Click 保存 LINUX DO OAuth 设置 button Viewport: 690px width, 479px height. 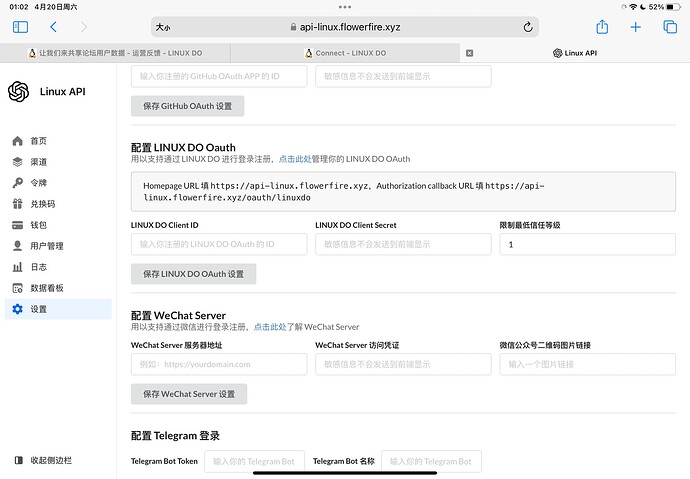pyautogui.click(x=194, y=274)
